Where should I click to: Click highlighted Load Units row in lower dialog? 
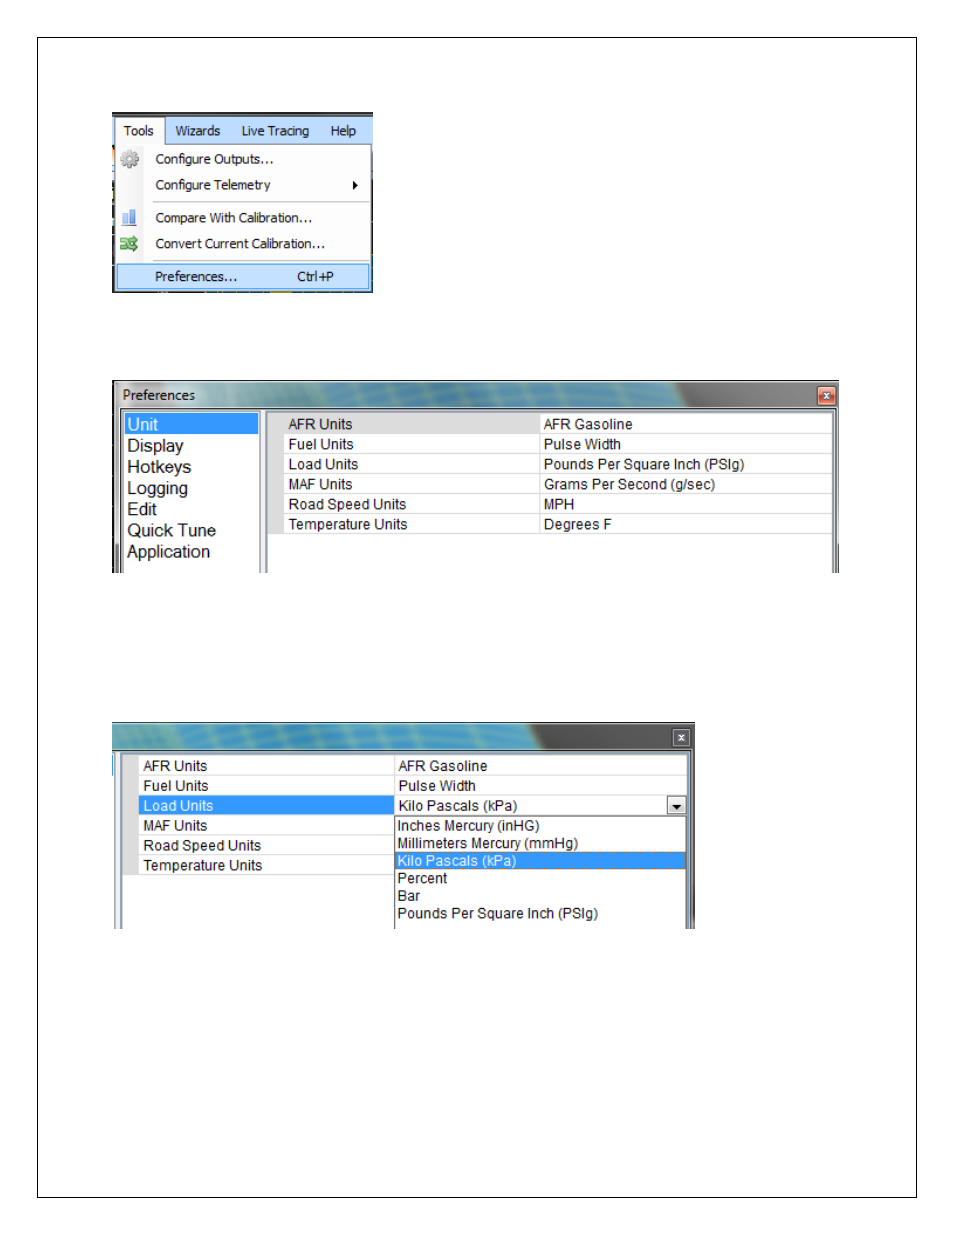pos(266,806)
